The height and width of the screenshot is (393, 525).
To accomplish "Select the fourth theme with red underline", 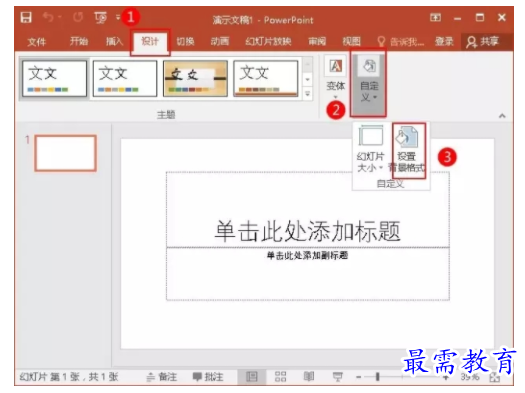I will 266,79.
